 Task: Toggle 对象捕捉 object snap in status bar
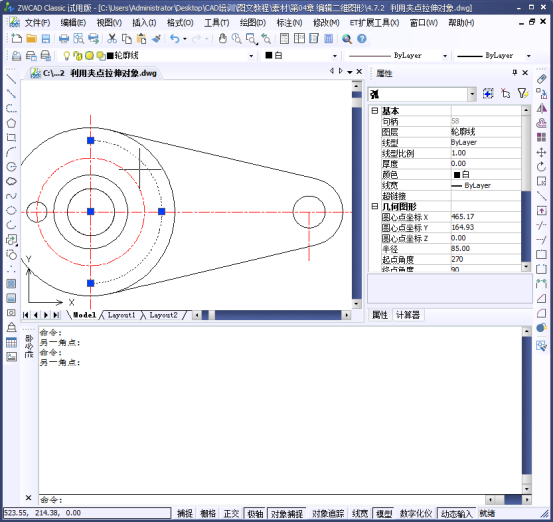pyautogui.click(x=287, y=513)
